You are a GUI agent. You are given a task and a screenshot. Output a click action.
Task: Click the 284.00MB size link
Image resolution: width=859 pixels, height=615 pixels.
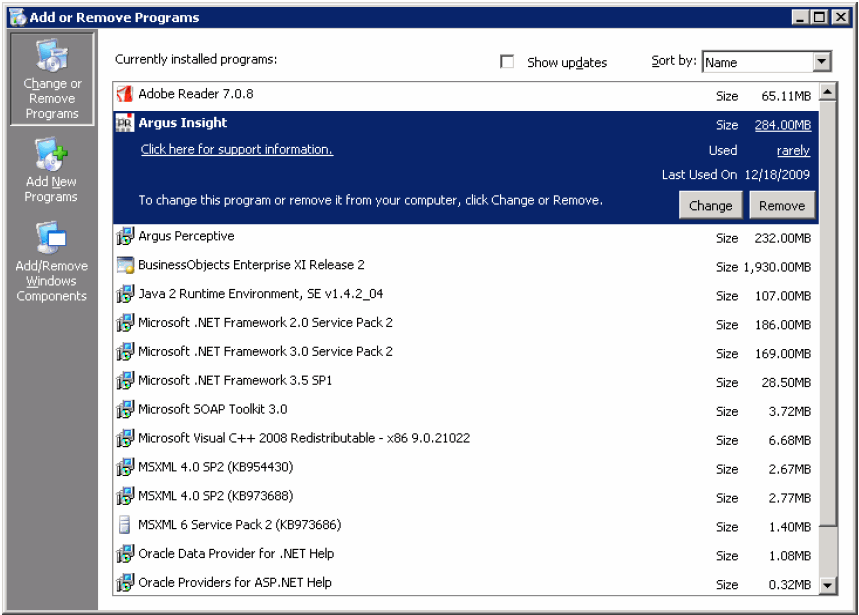click(783, 125)
